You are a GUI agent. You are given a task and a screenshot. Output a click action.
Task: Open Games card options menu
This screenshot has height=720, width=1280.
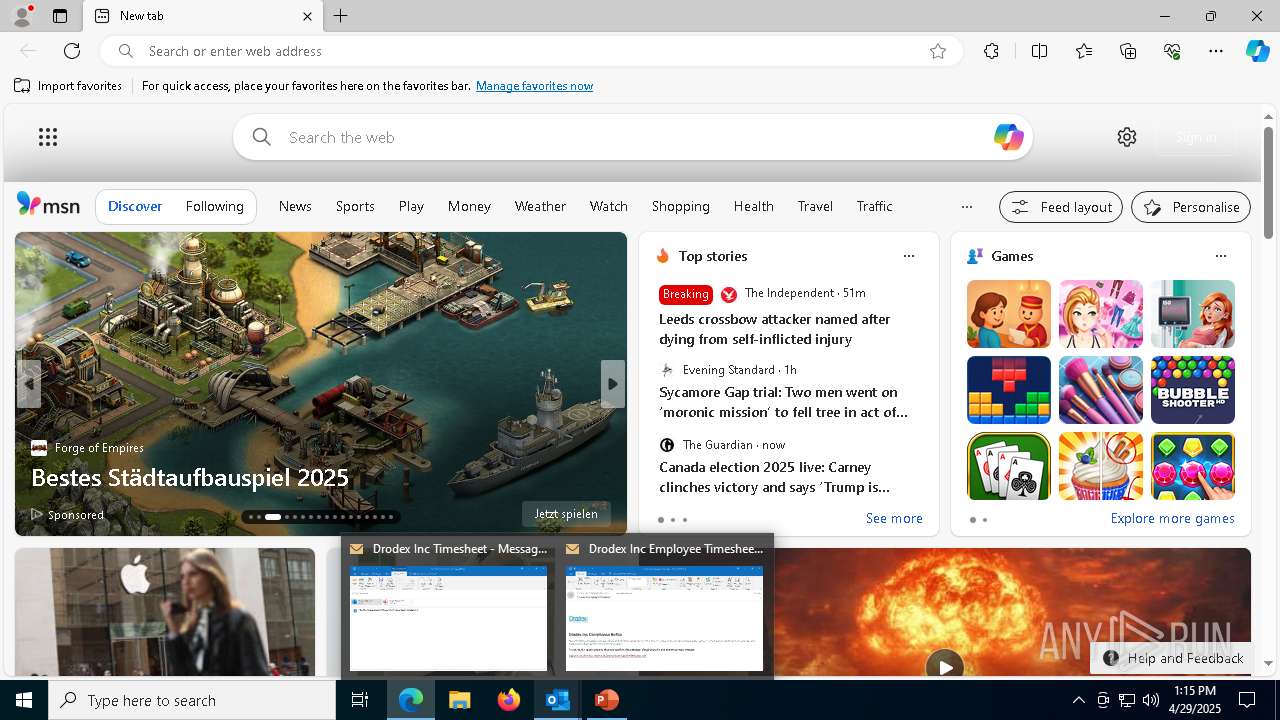1221,256
